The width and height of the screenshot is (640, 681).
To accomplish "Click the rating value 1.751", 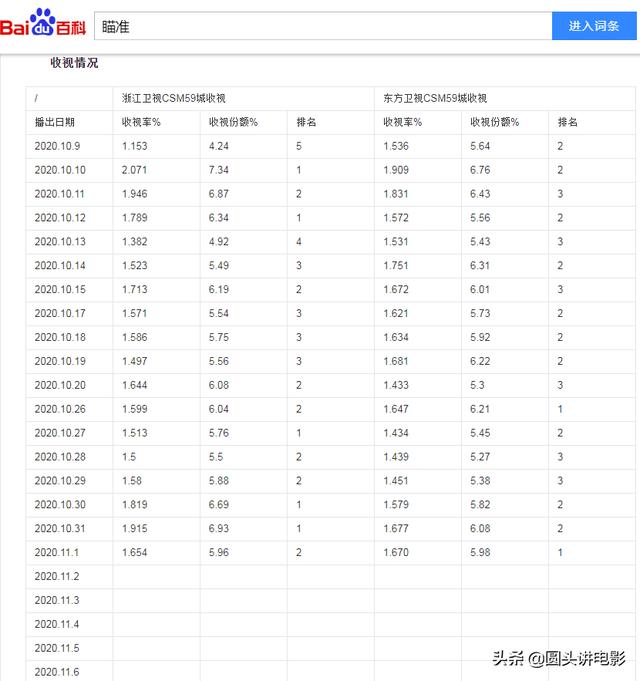I will pos(396,266).
